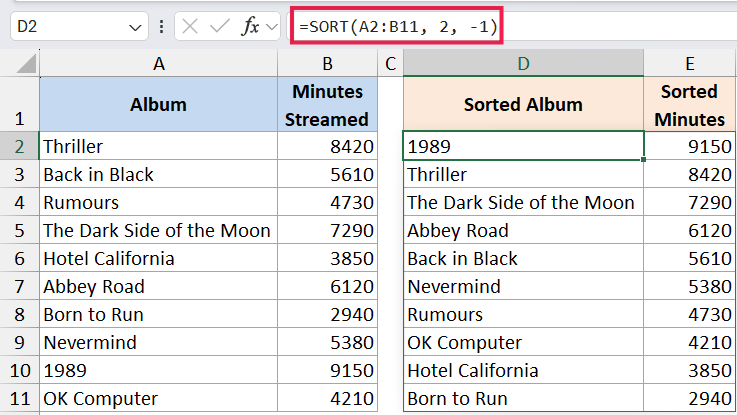The width and height of the screenshot is (737, 415).
Task: Select cell A3 'Back in Black'
Action: 159,174
